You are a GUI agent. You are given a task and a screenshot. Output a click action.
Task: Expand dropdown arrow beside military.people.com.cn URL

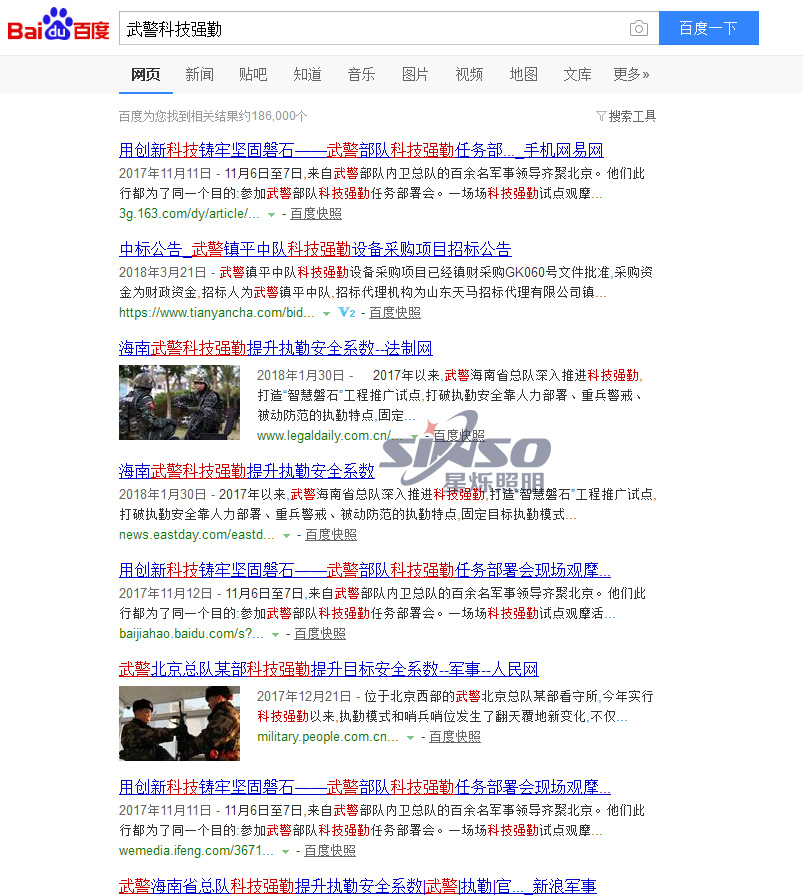coord(410,738)
